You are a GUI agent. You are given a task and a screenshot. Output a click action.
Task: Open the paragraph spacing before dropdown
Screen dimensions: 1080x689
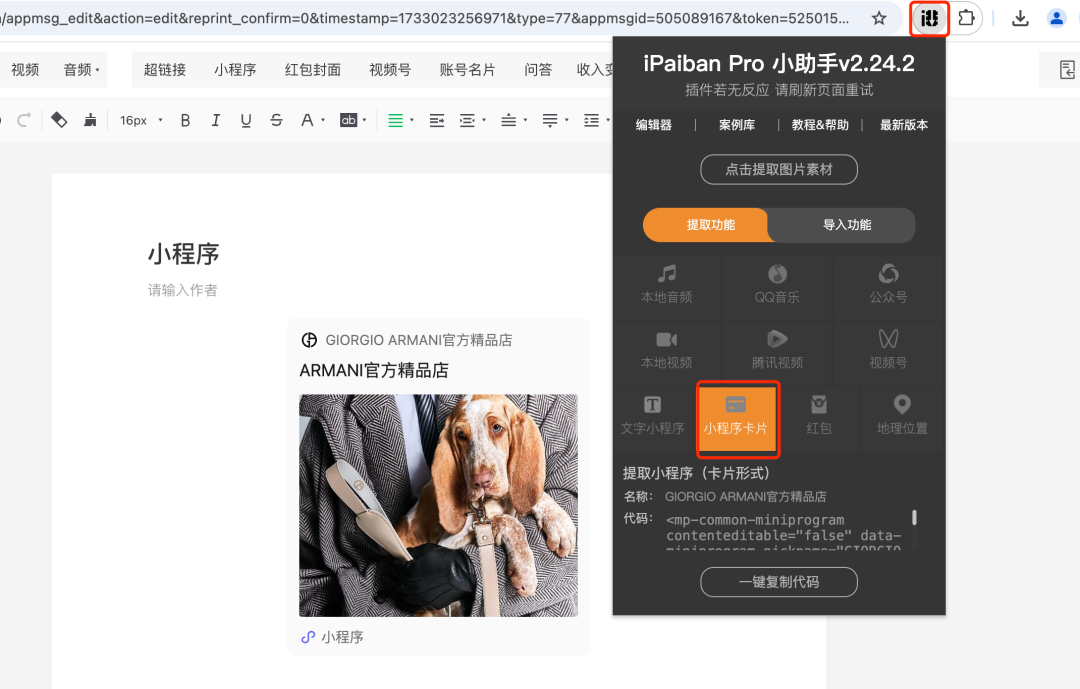coord(525,121)
